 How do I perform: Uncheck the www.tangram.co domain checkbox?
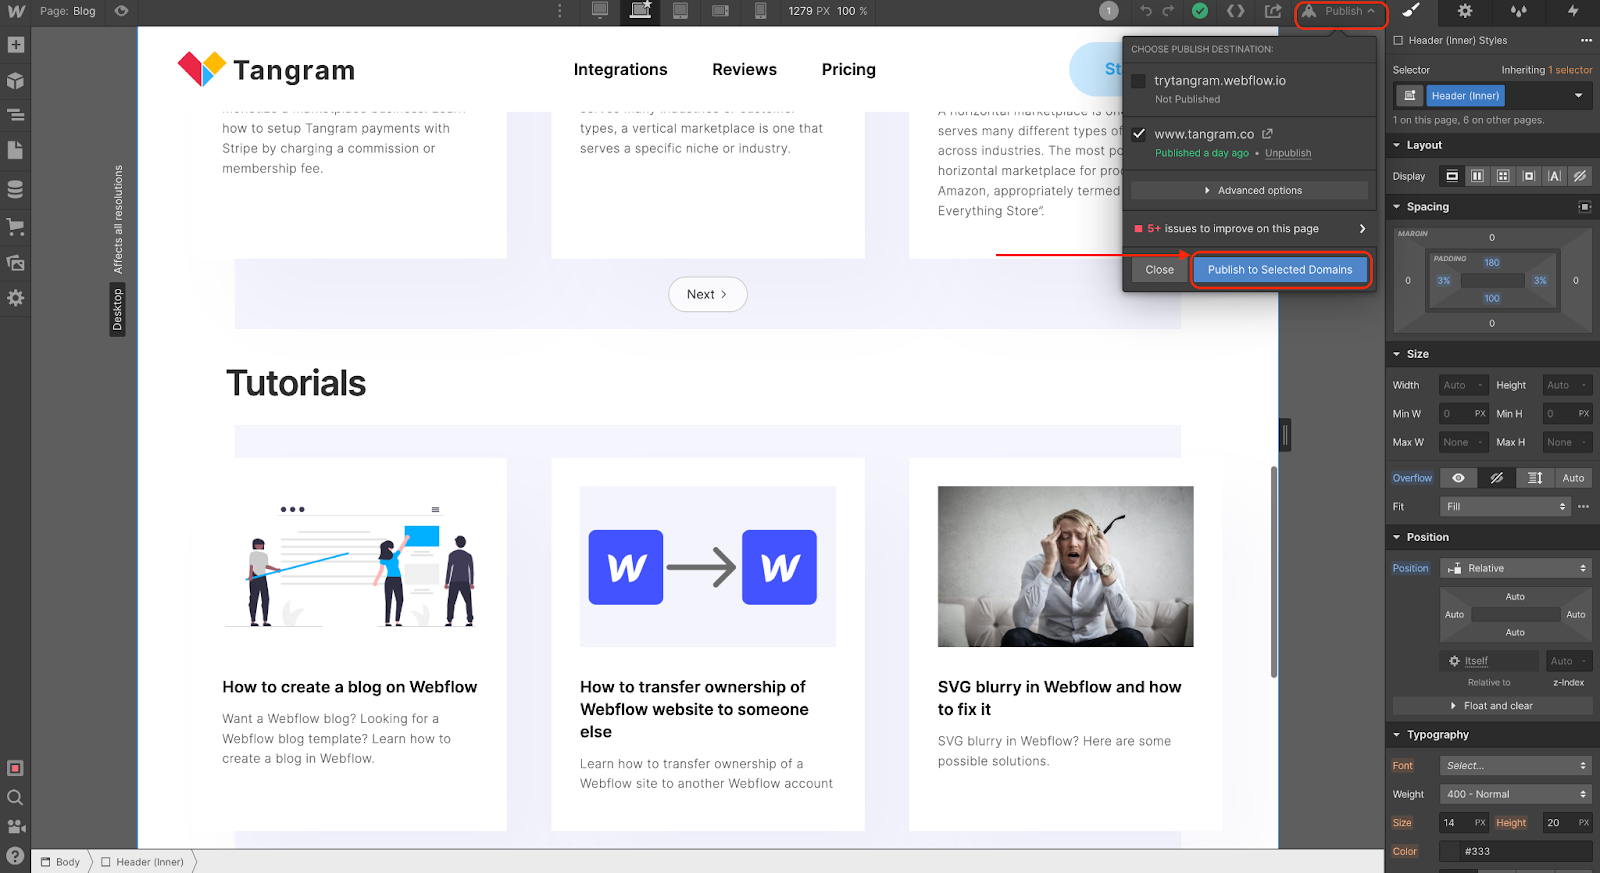[x=1138, y=134]
